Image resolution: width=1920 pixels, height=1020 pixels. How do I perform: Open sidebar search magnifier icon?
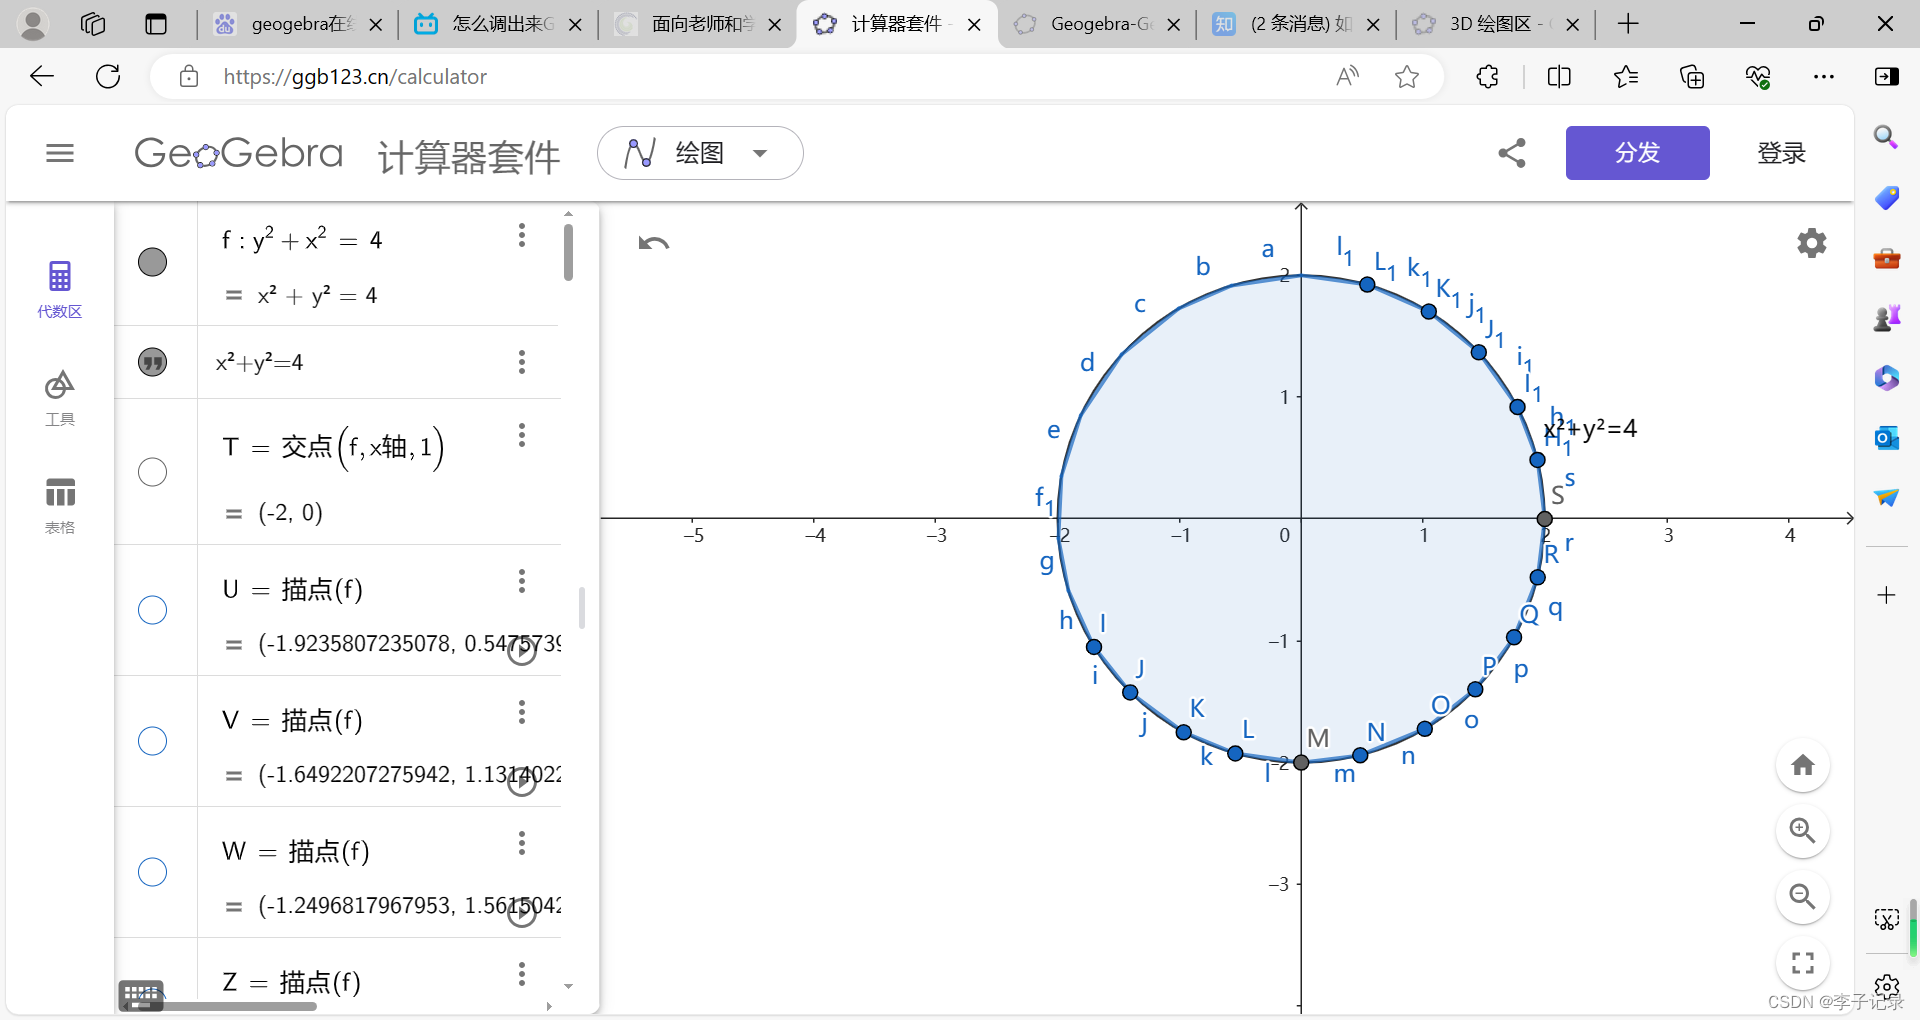tap(1886, 137)
